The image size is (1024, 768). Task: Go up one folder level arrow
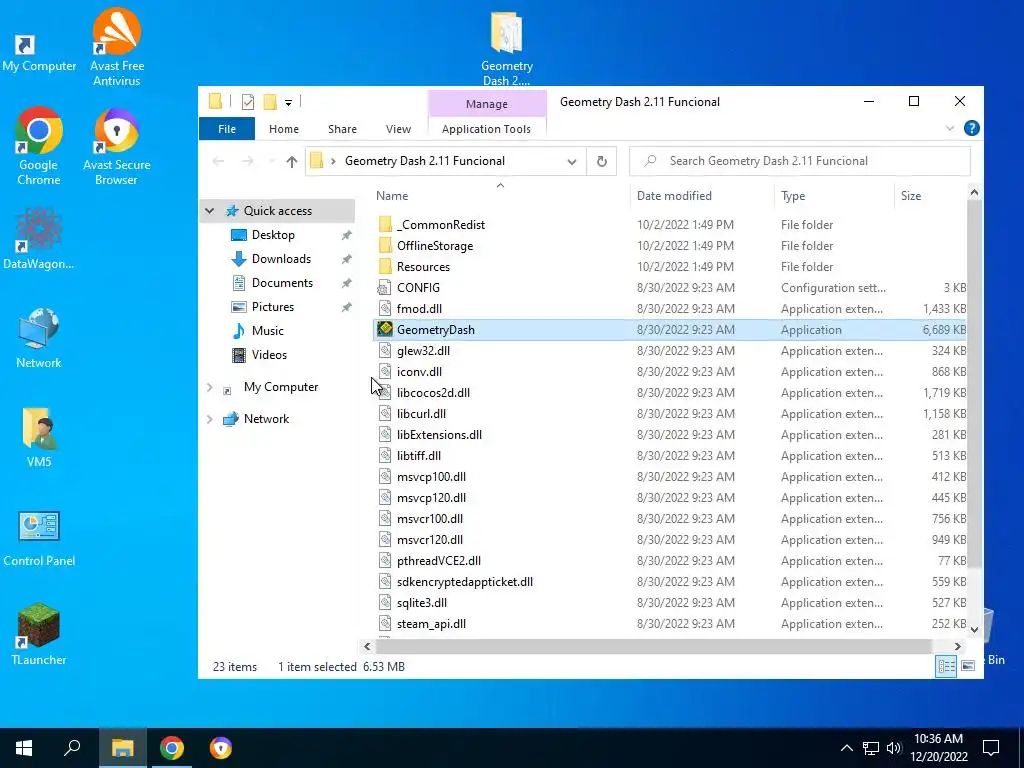[291, 161]
